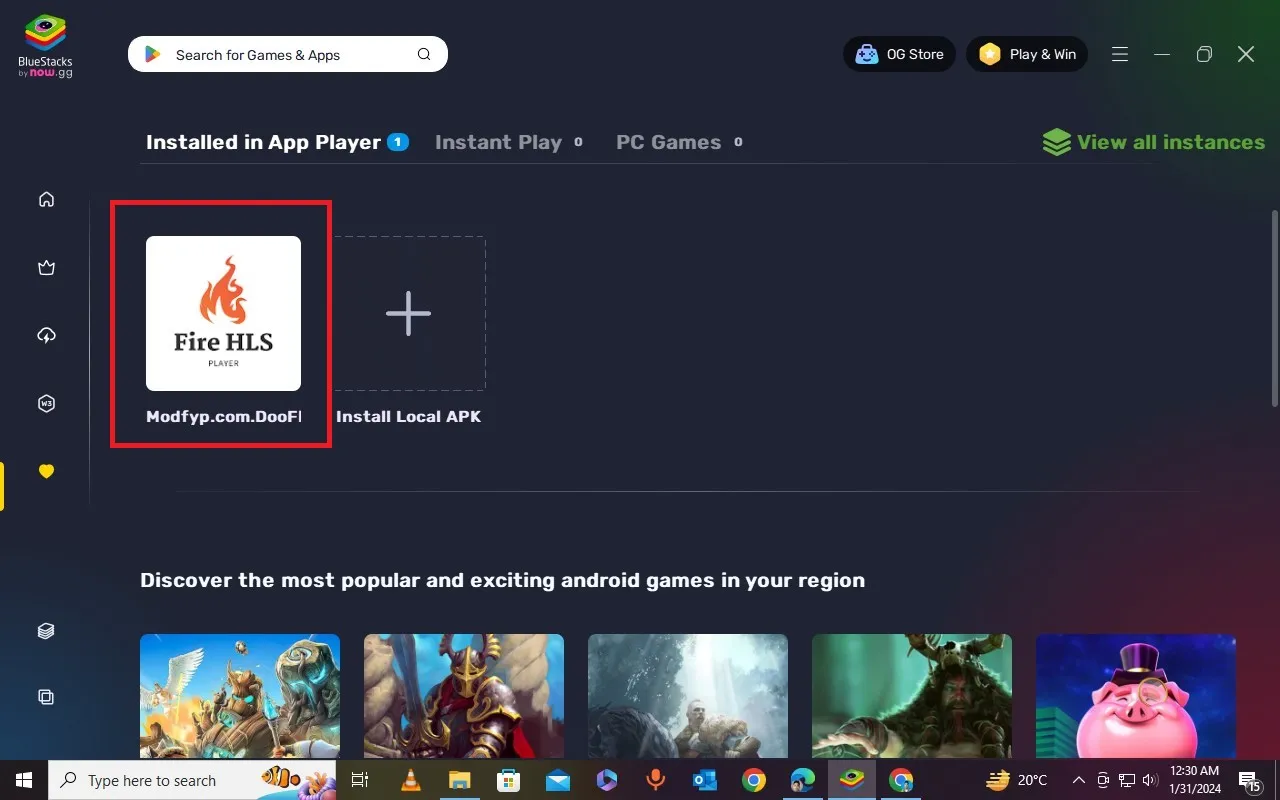1280x800 pixels.
Task: Click the Windows taskbar search box
Action: coord(193,780)
